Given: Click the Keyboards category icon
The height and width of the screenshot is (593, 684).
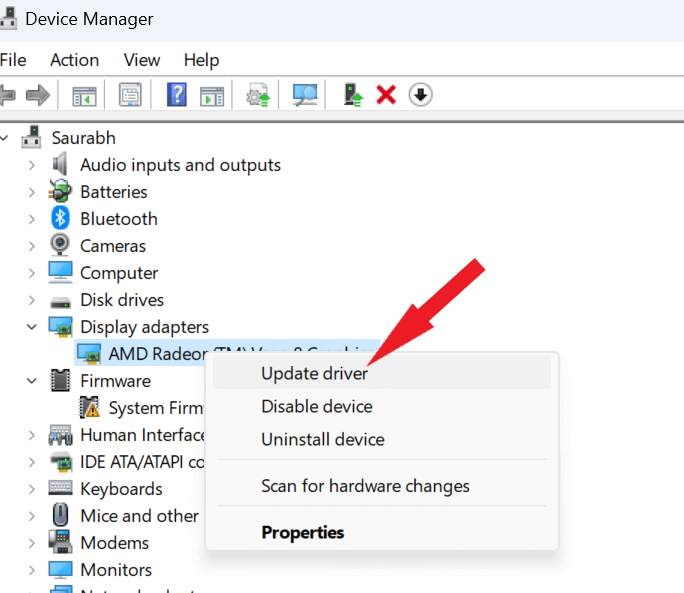Looking at the screenshot, I should (60, 487).
